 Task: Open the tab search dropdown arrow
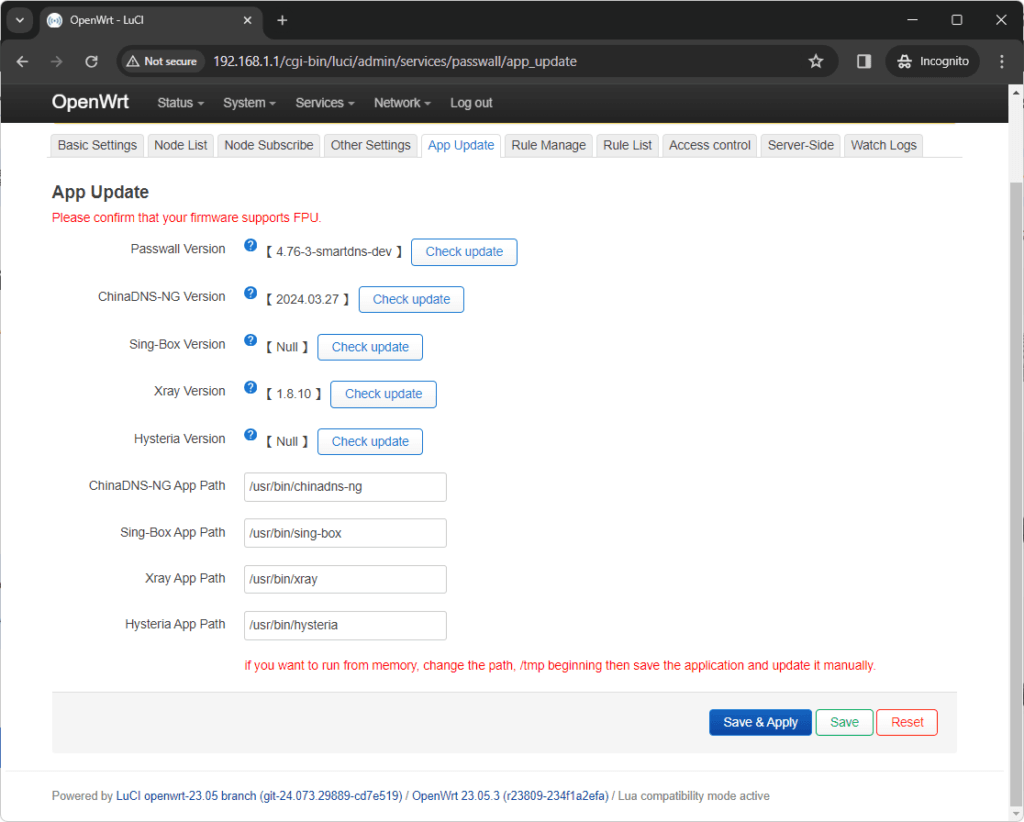point(20,20)
